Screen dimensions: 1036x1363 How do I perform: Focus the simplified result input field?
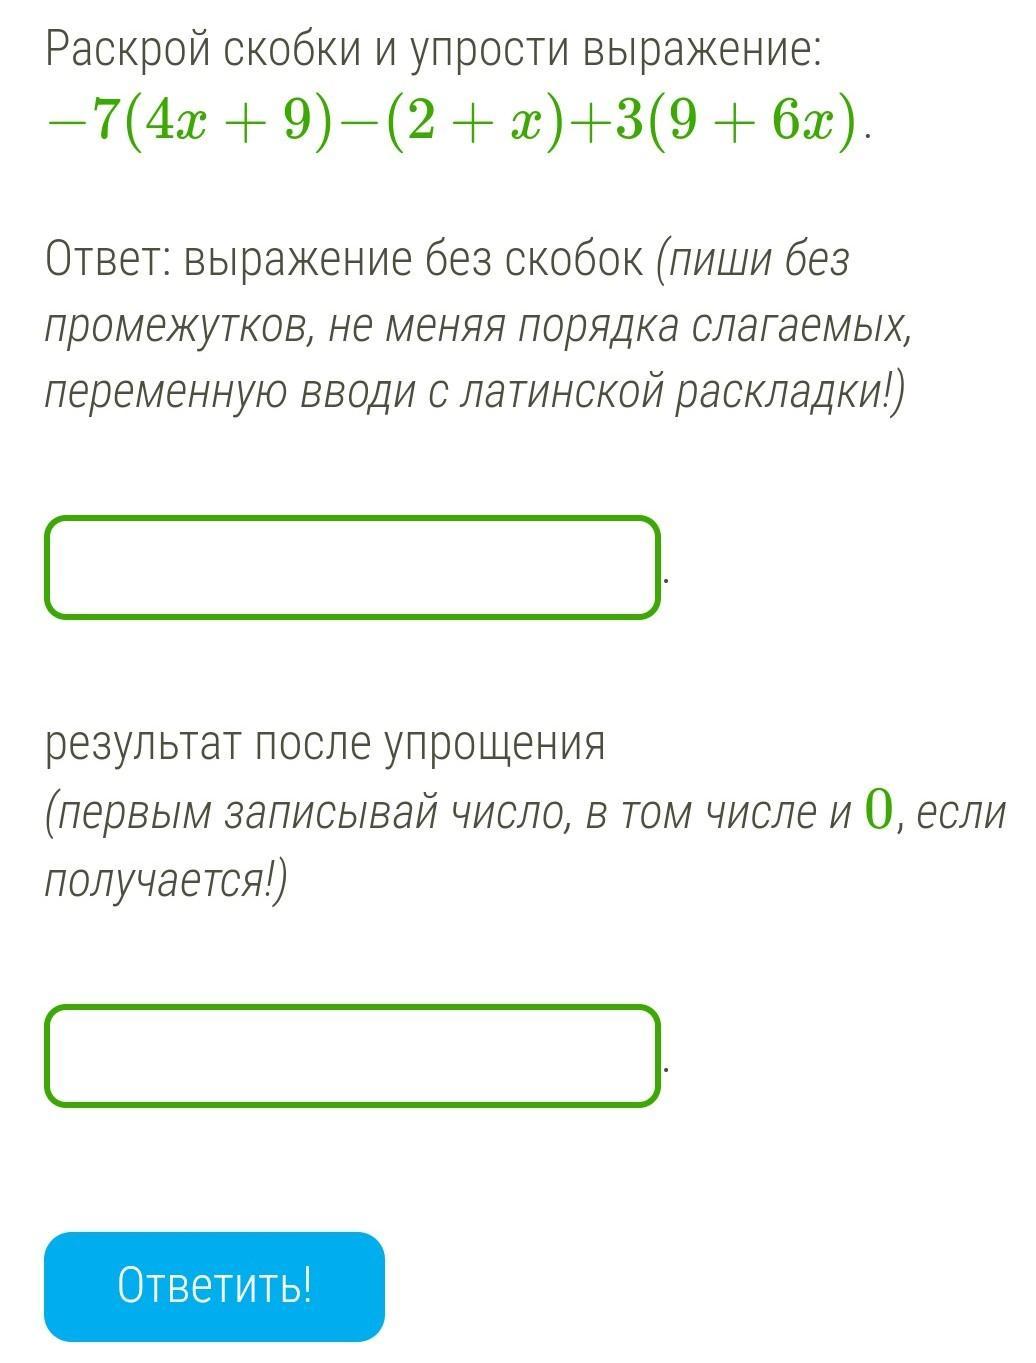pyautogui.click(x=352, y=1056)
